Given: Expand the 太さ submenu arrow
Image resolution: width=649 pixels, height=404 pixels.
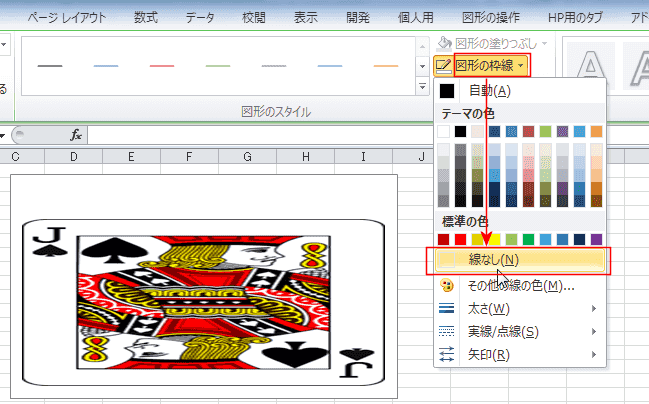Looking at the screenshot, I should point(594,309).
